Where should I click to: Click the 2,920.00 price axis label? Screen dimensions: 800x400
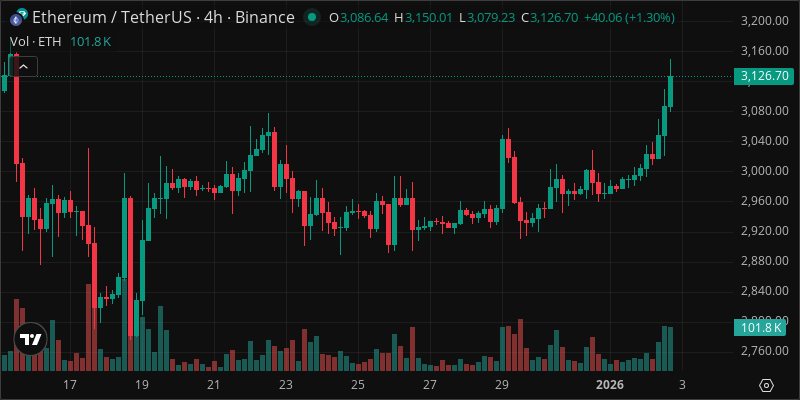coord(764,231)
